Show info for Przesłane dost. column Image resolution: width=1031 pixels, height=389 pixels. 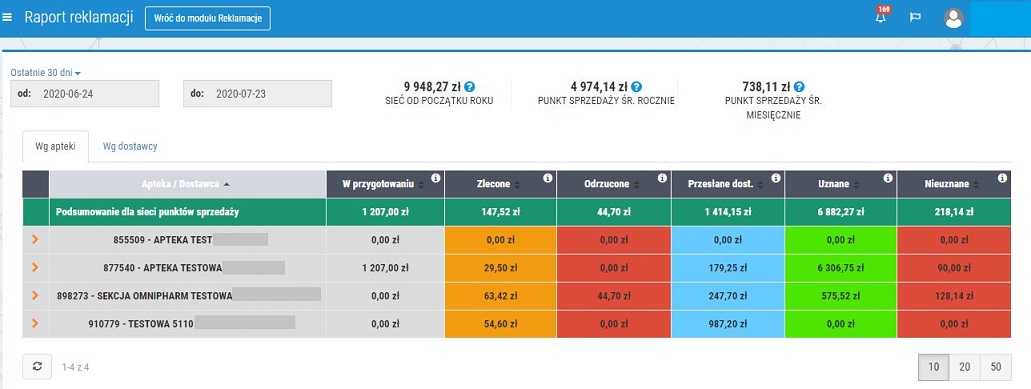point(776,178)
